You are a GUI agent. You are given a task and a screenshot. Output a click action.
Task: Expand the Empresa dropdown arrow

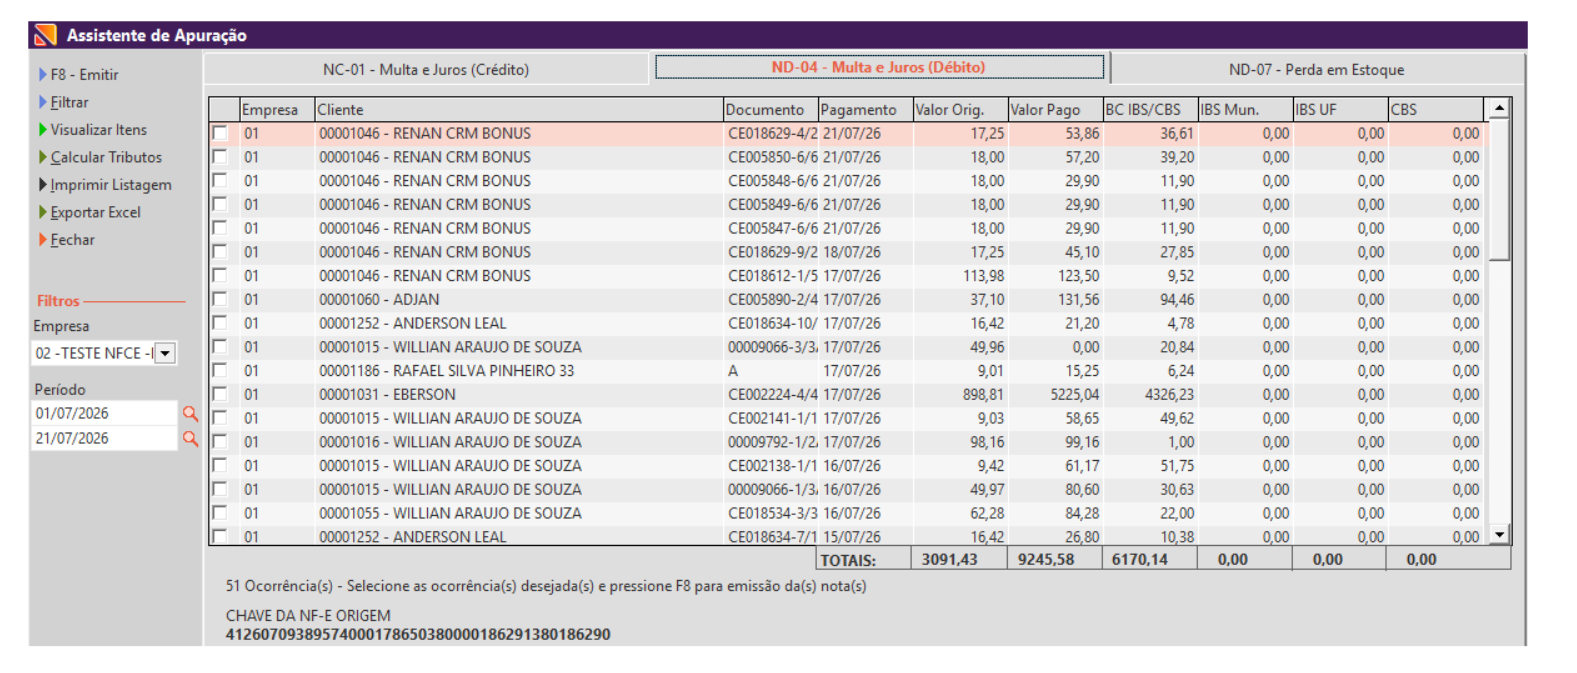pos(166,353)
